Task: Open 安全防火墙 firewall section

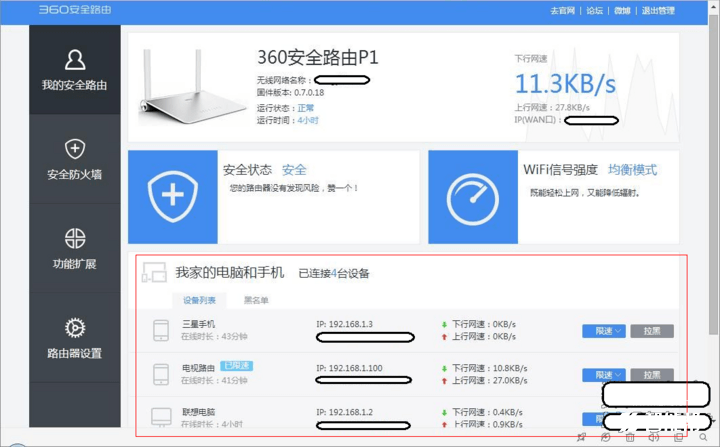Action: click(74, 160)
